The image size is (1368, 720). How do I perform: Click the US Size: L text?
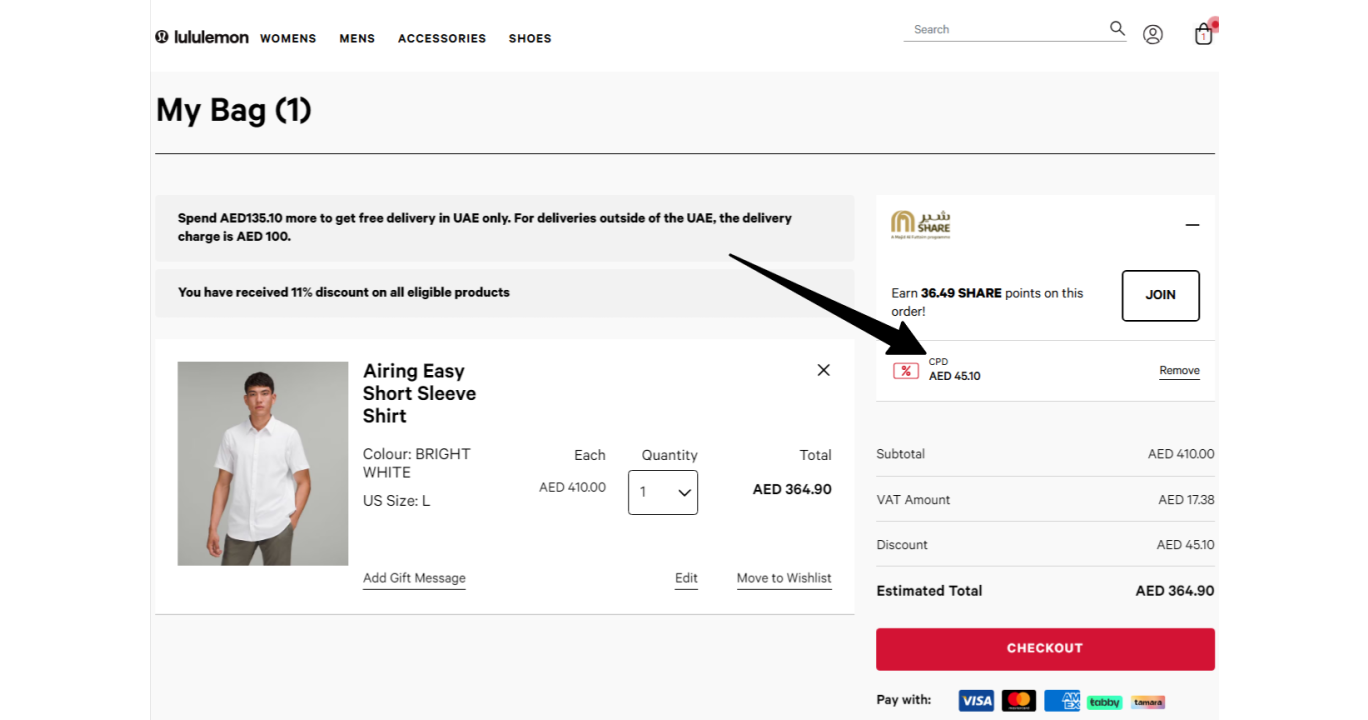tap(396, 501)
